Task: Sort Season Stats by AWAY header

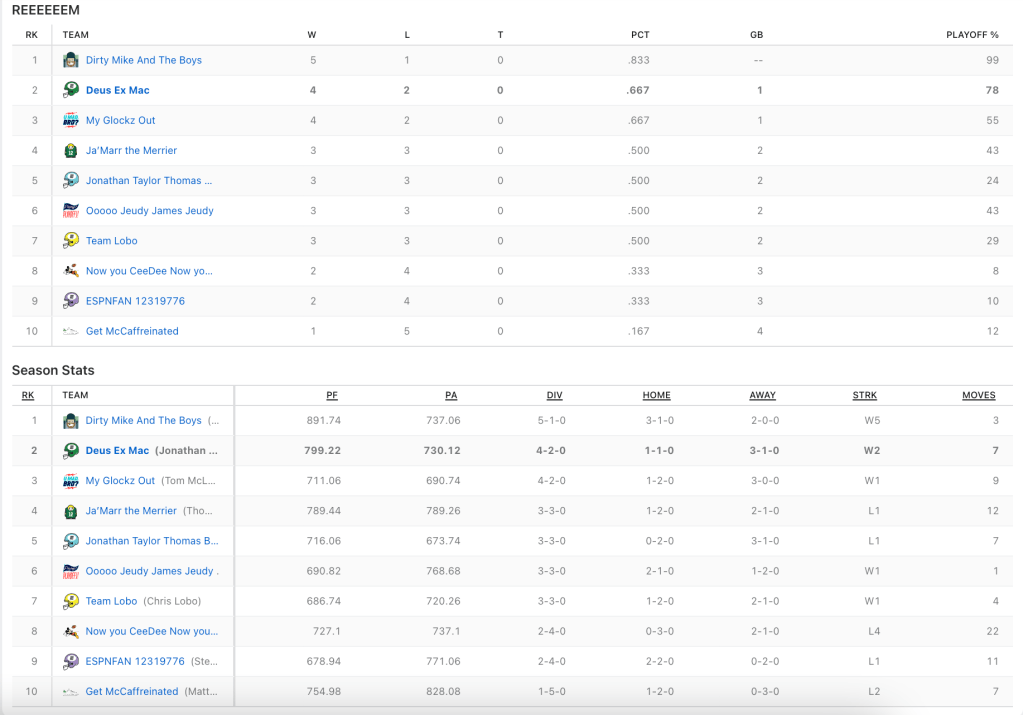Action: (762, 395)
